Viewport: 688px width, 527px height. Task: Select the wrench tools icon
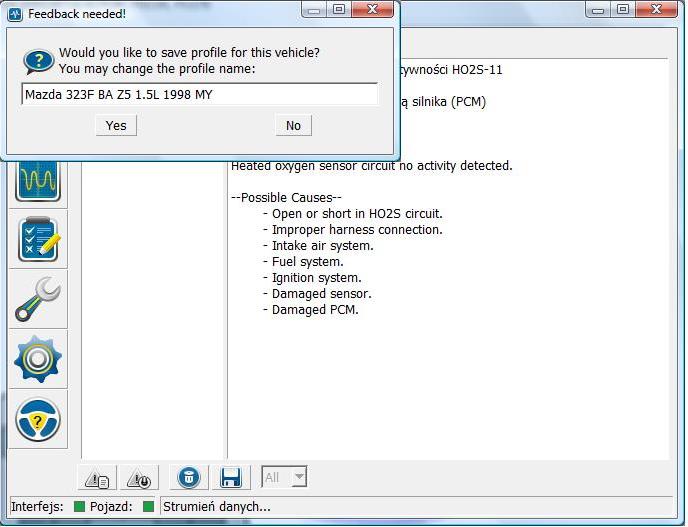(38, 299)
